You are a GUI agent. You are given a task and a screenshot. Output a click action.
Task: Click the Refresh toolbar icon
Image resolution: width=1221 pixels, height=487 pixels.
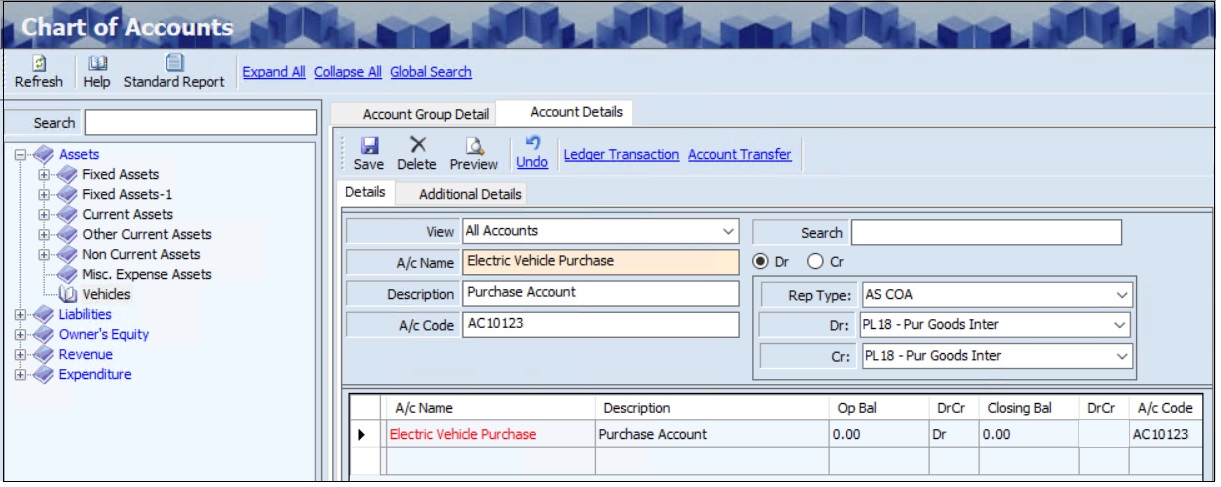pos(38,63)
